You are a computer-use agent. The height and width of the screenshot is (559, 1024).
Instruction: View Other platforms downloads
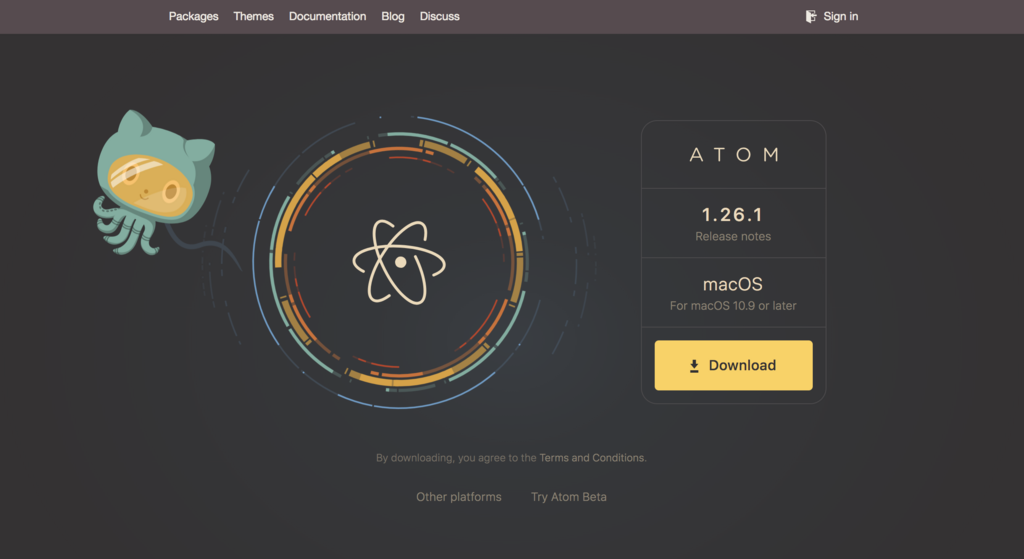[x=458, y=497]
